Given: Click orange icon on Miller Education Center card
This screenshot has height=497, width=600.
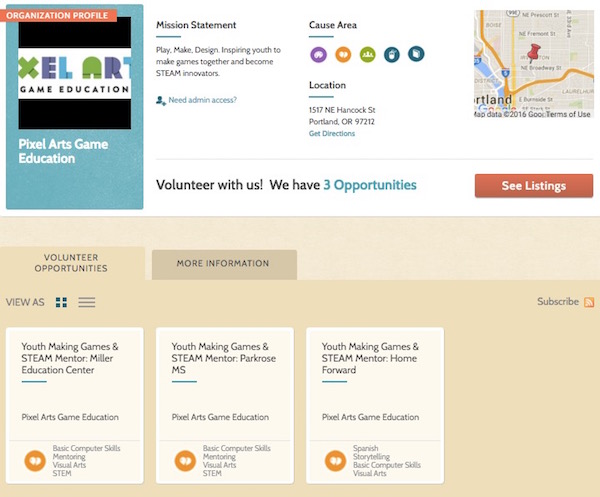Looking at the screenshot, I should pos(35,461).
